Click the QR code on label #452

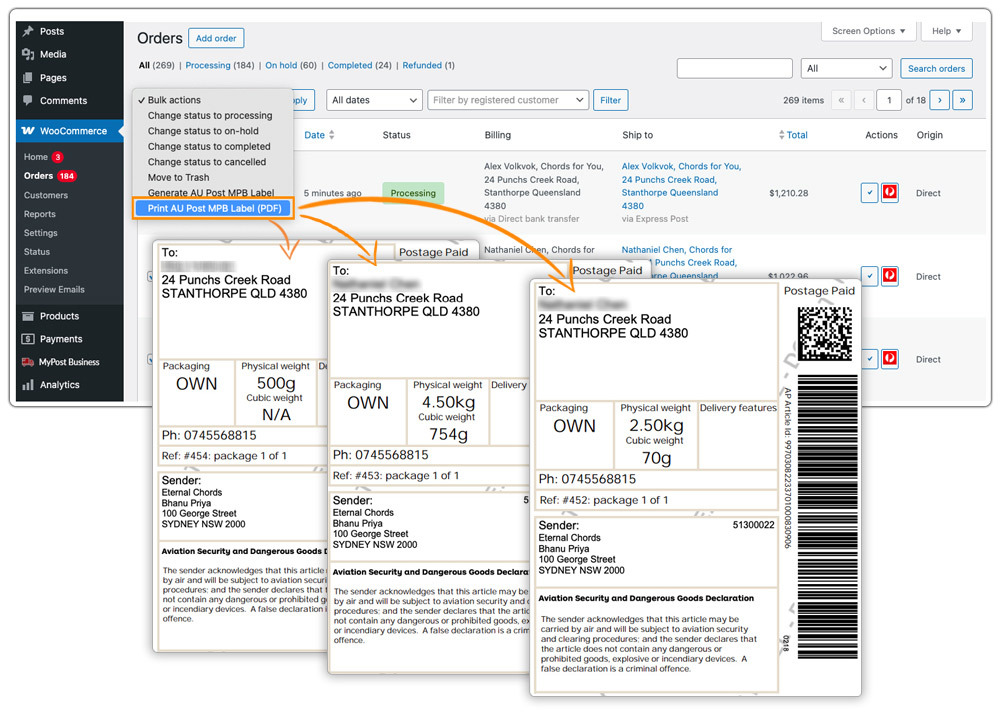pos(825,333)
